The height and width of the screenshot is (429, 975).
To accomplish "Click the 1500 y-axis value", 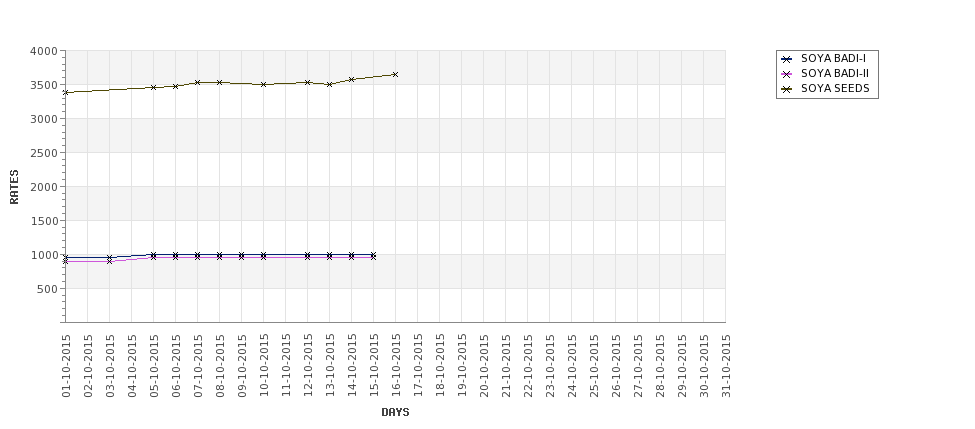I will [44, 221].
